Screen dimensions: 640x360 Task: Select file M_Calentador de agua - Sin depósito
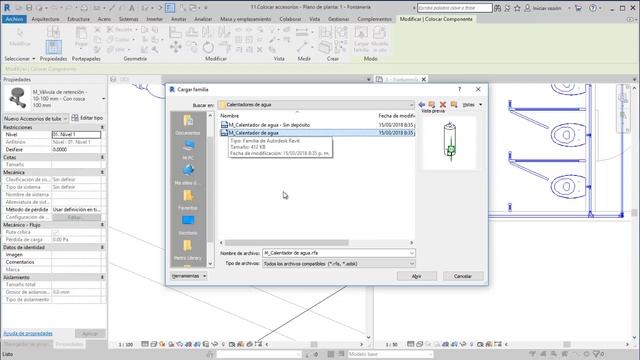(269, 125)
